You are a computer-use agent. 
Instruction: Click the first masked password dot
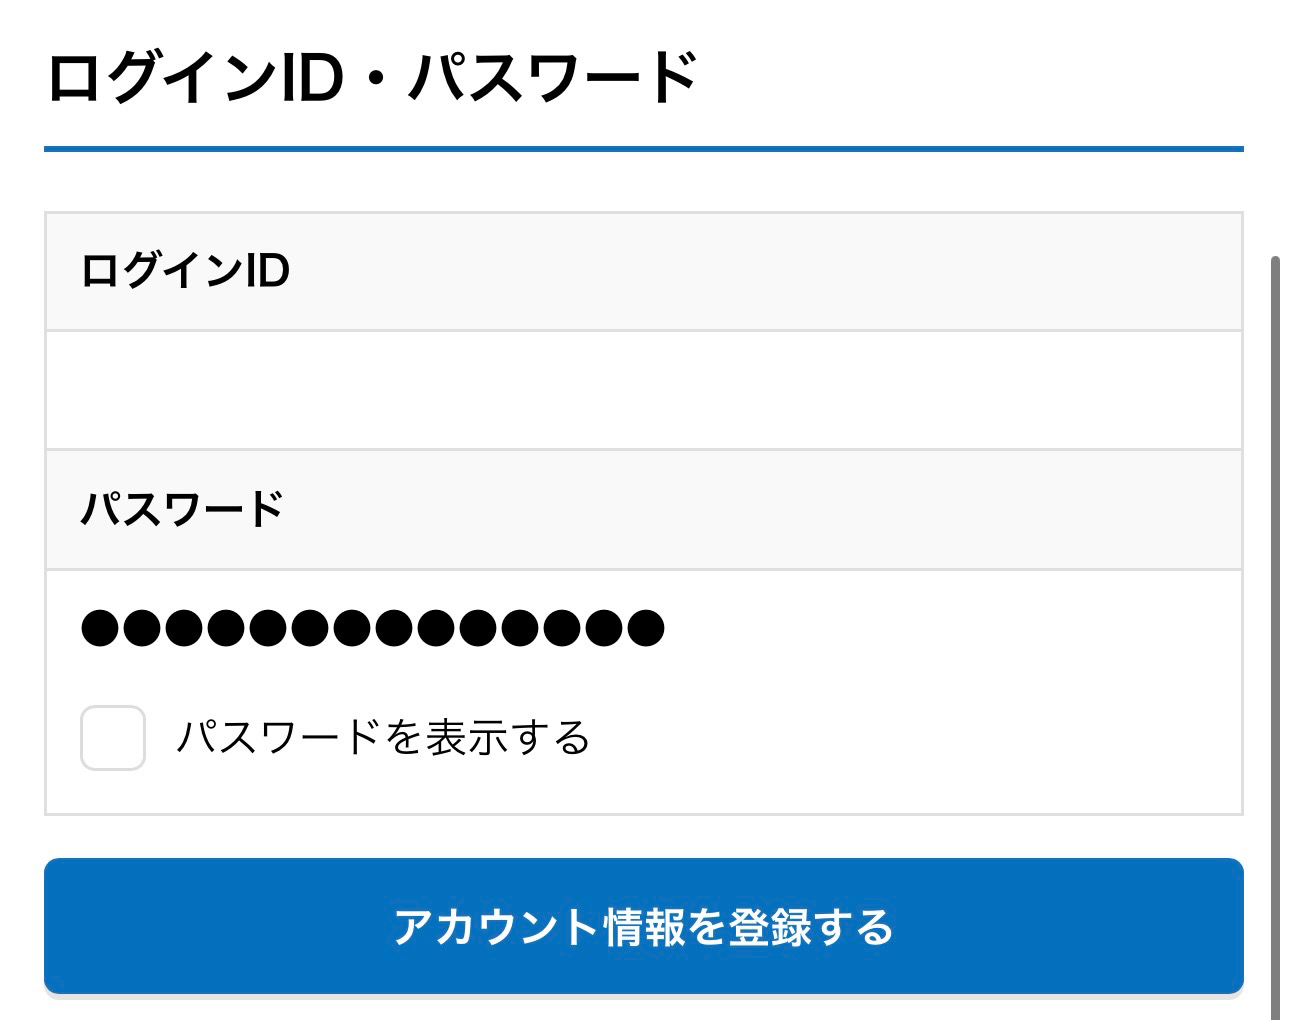point(99,628)
